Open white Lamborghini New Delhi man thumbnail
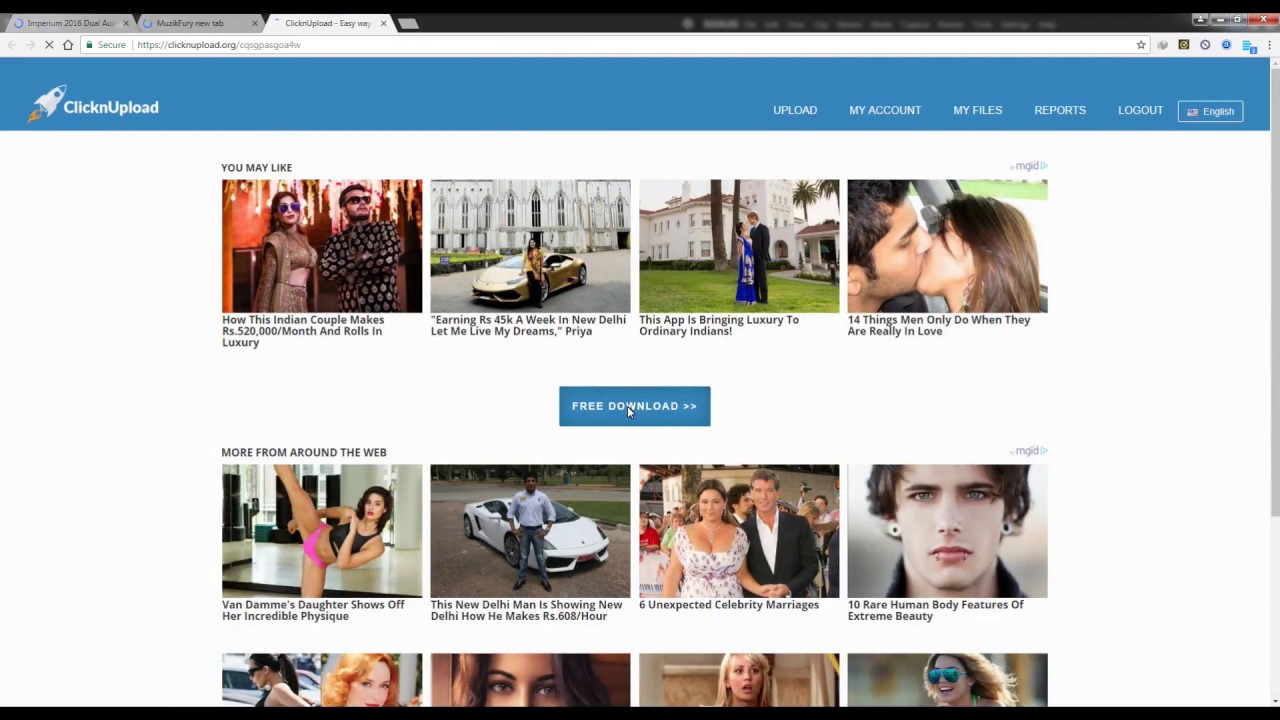The width and height of the screenshot is (1280, 720). click(530, 531)
